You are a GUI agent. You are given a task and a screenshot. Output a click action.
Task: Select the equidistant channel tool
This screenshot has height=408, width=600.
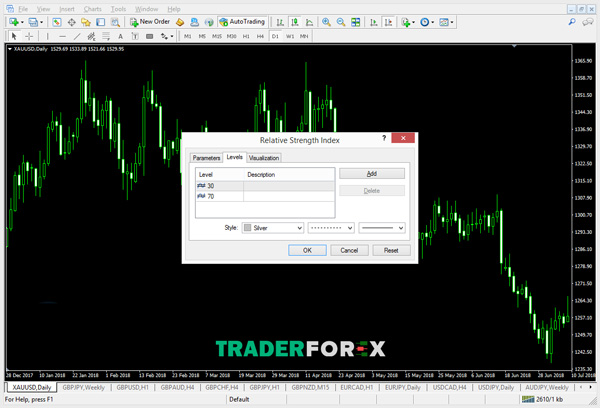(91, 36)
